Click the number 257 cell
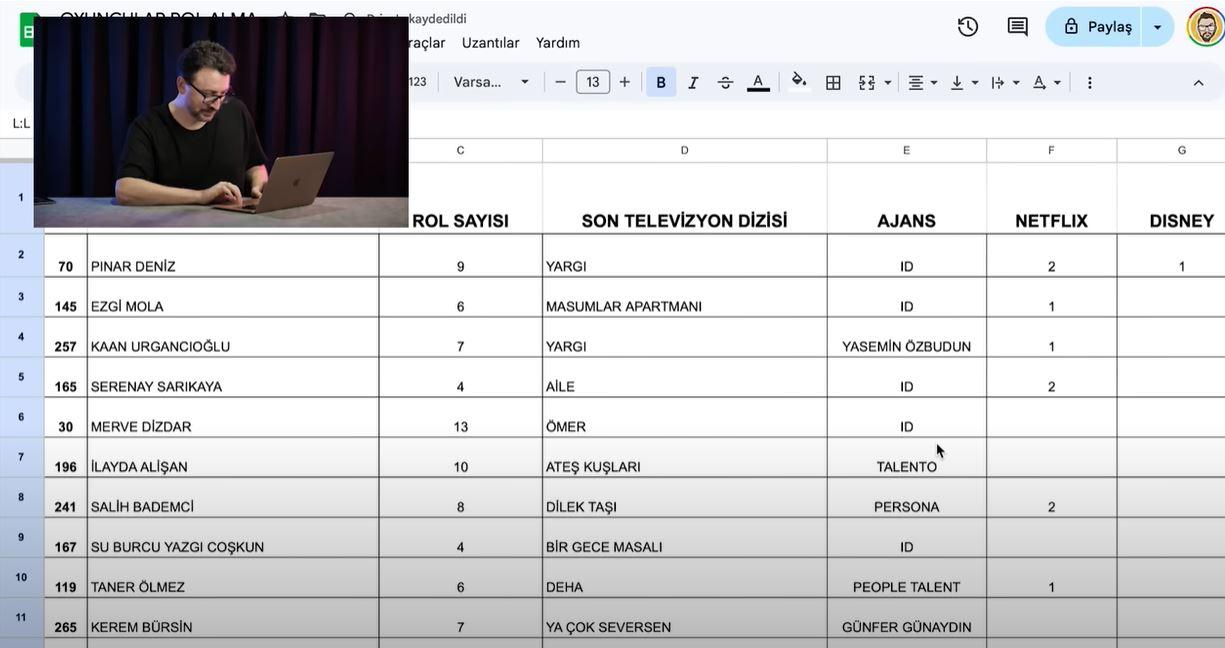This screenshot has height=648, width=1225. [66, 337]
